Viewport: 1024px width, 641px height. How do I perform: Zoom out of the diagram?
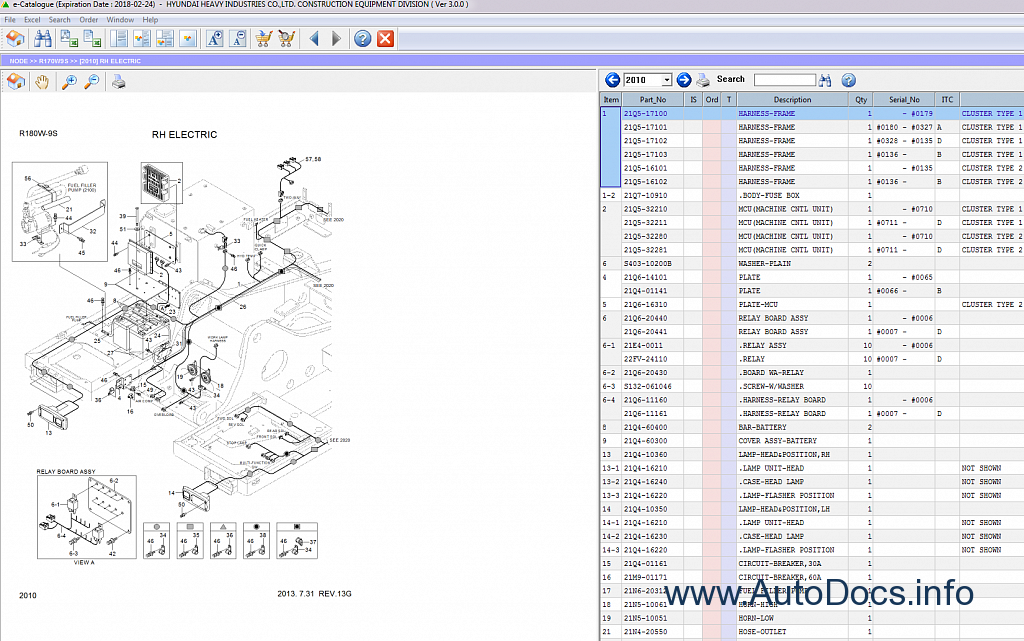(x=92, y=82)
